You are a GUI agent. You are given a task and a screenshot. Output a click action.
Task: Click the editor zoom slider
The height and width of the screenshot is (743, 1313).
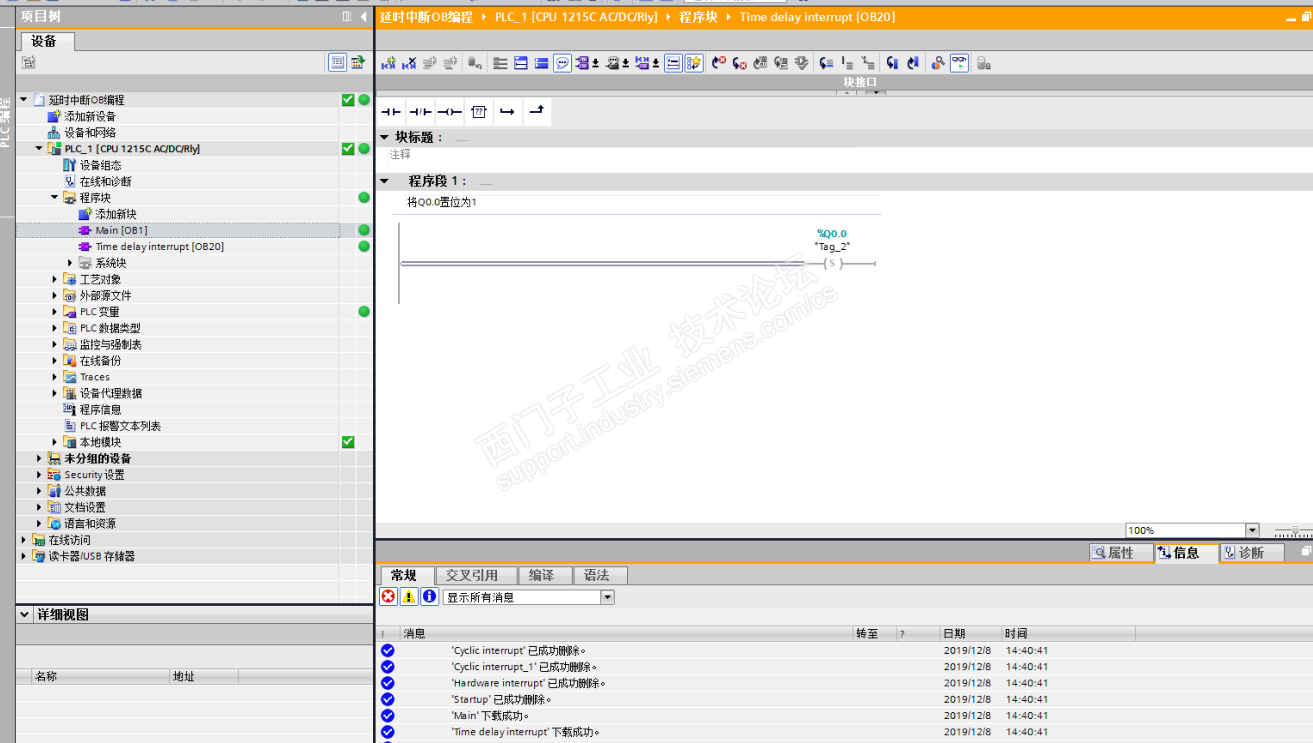pos(1293,531)
